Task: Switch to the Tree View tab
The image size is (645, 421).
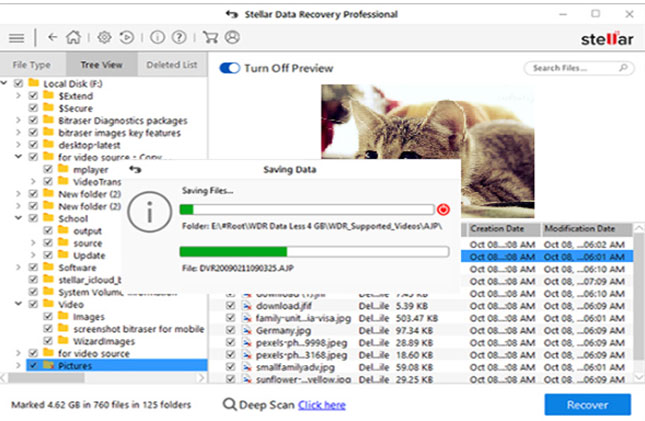Action: pyautogui.click(x=102, y=65)
